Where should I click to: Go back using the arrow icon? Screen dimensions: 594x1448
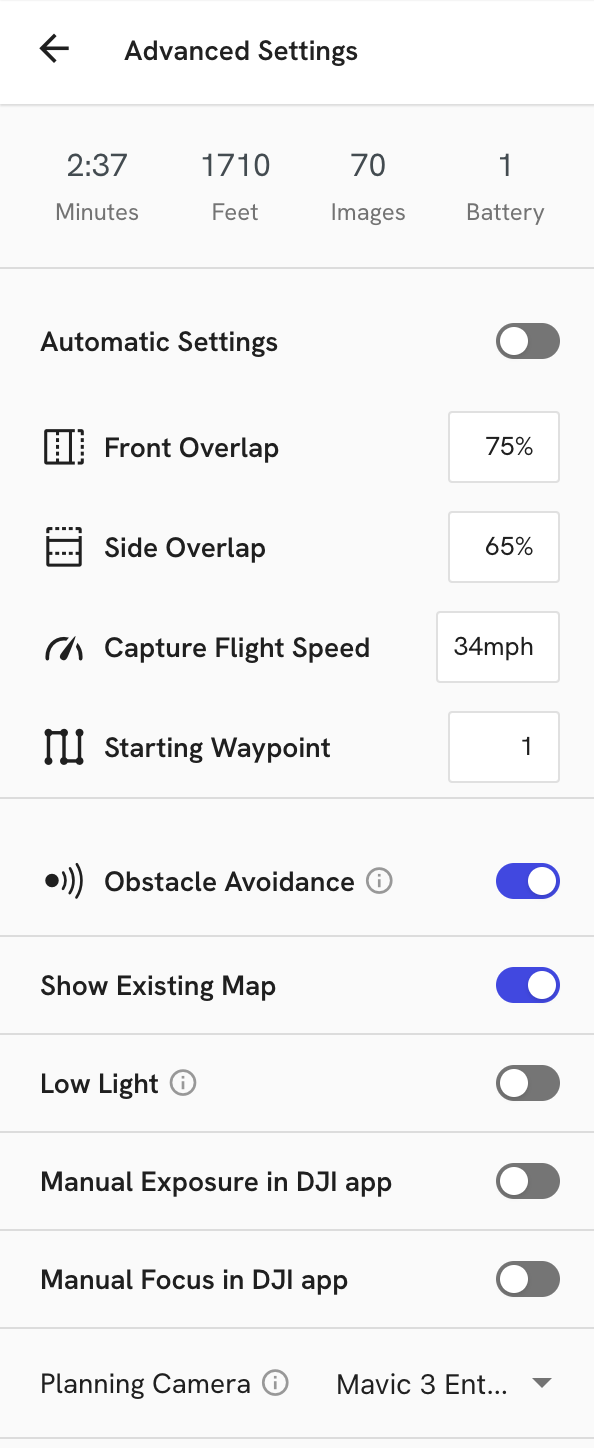click(54, 49)
